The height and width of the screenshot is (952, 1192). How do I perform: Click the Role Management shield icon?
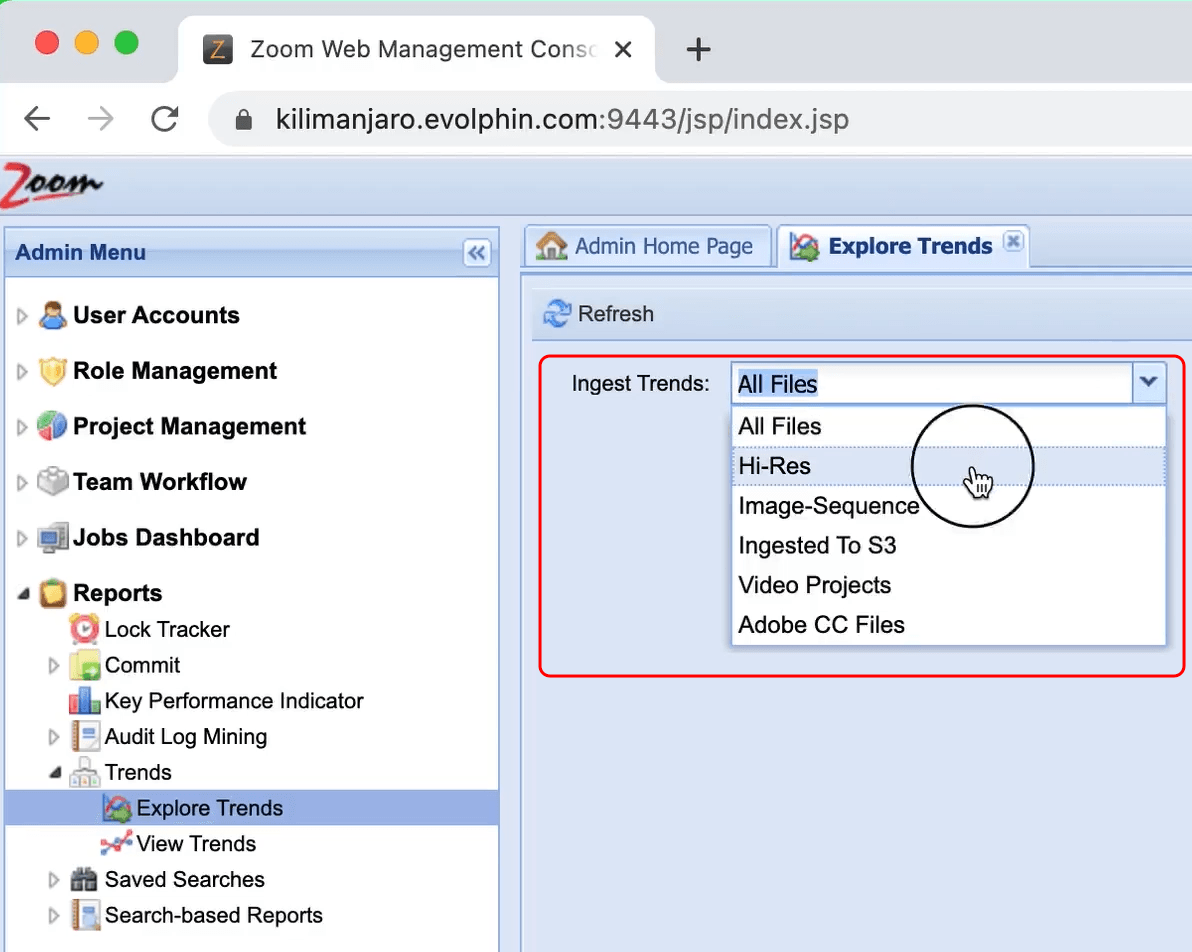(x=52, y=371)
